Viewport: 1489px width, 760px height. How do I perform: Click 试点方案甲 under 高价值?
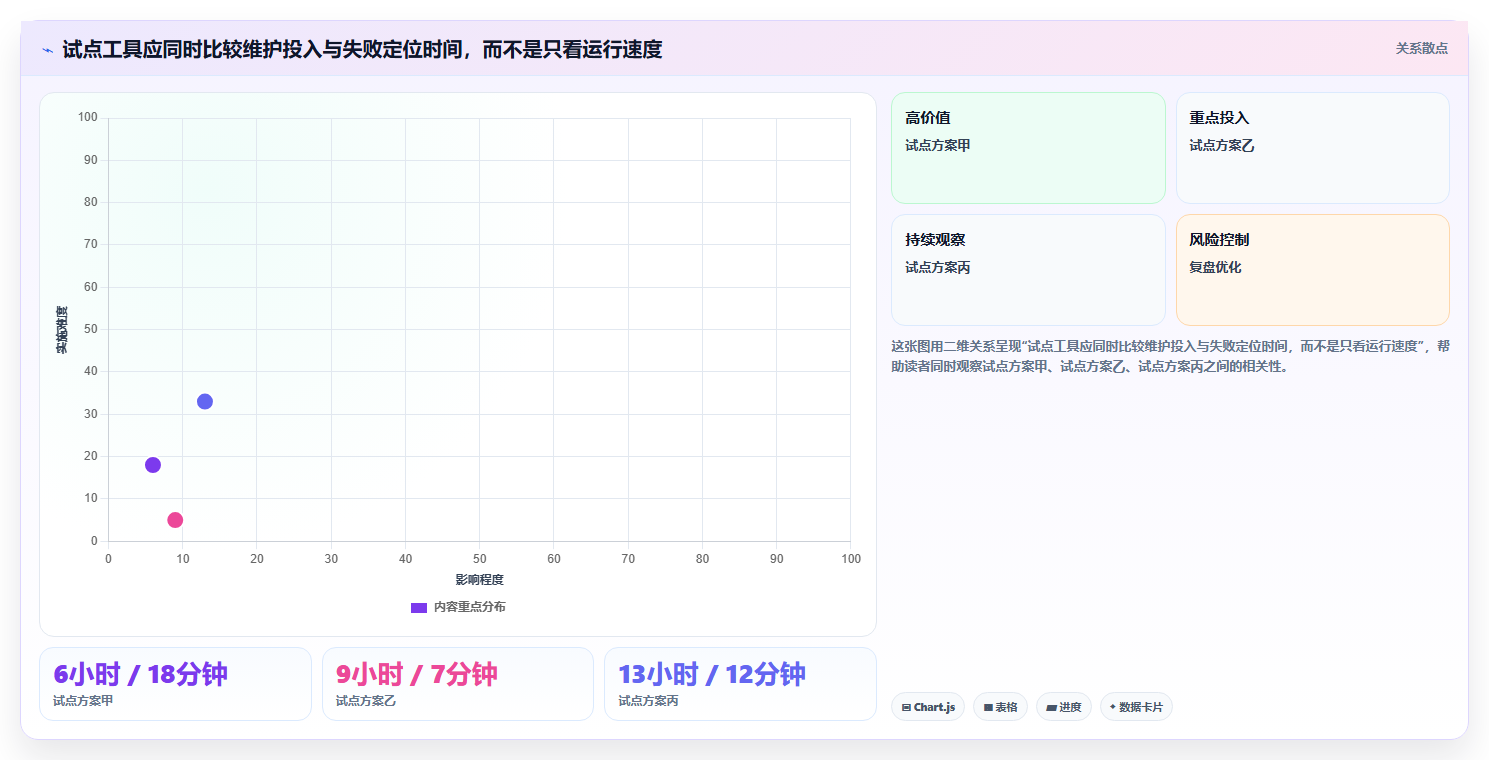tap(938, 145)
